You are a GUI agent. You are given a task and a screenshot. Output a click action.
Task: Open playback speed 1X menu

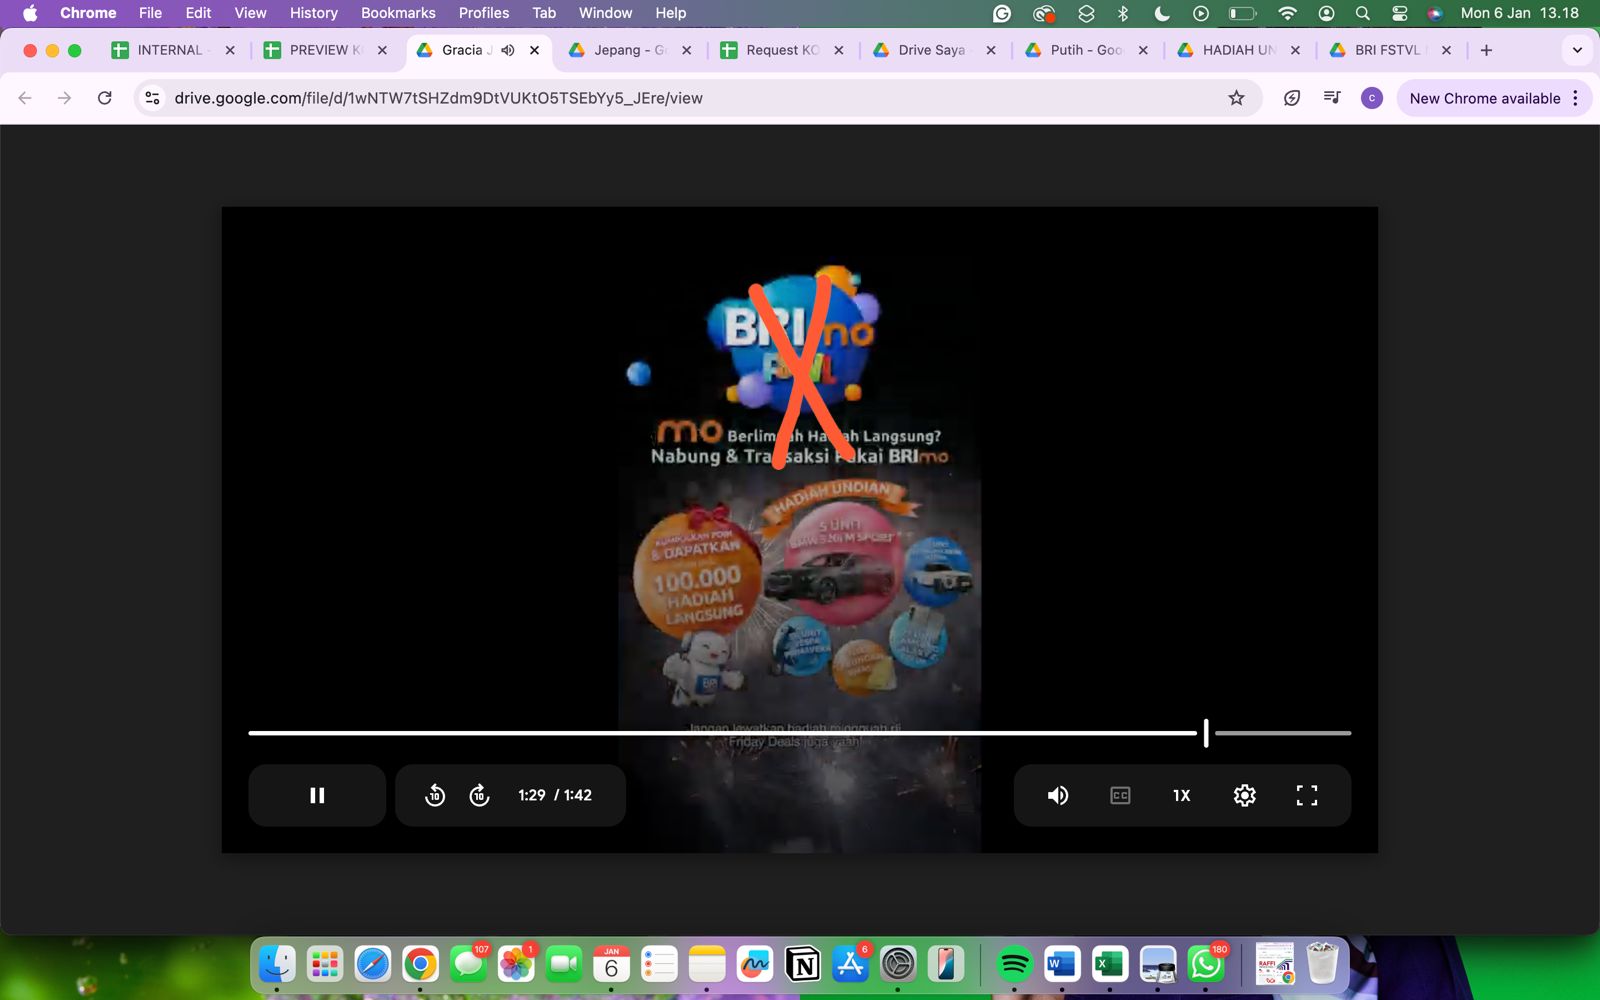(x=1181, y=795)
